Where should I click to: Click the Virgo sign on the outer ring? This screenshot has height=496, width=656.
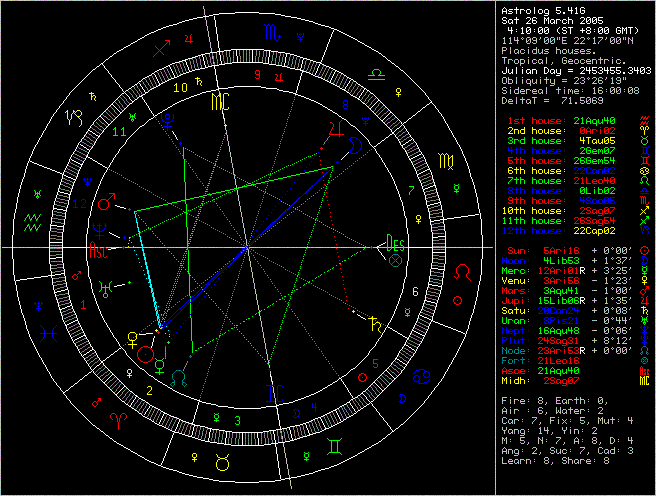pyautogui.click(x=444, y=160)
